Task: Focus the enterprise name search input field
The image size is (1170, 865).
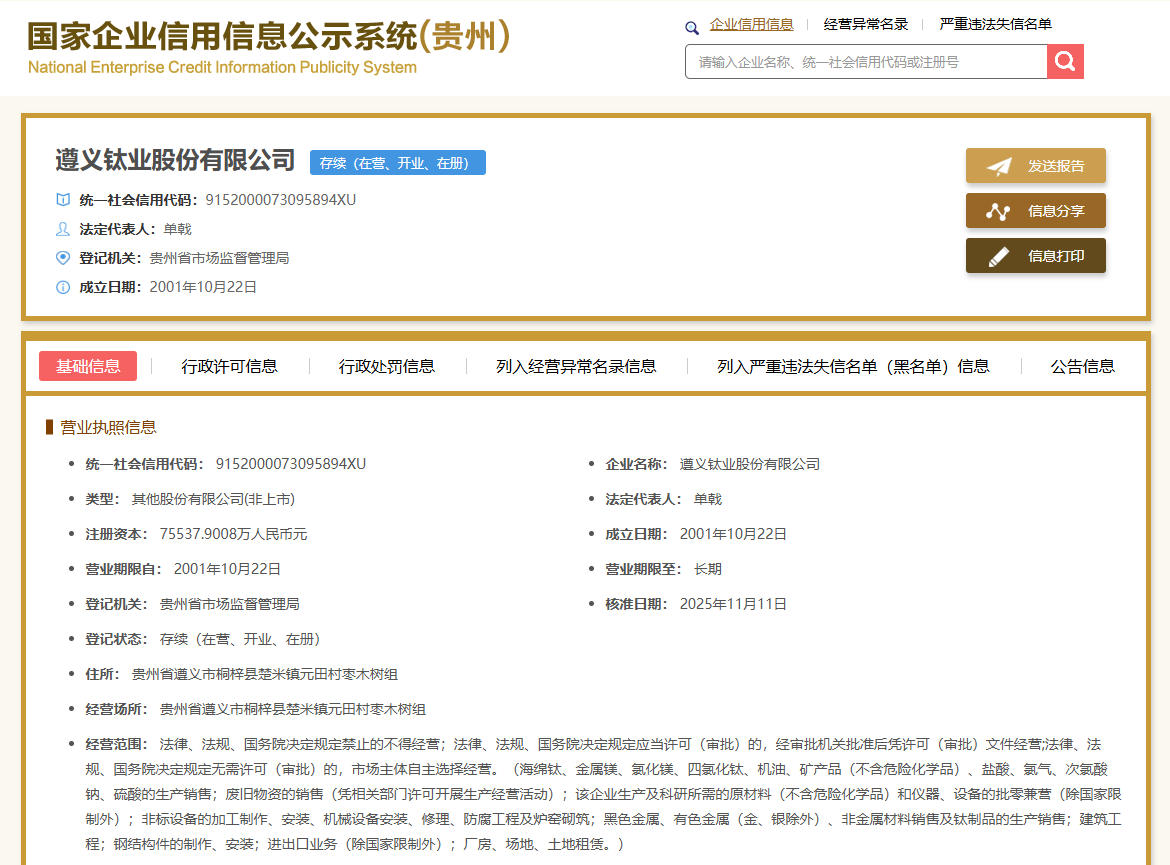Action: tap(866, 61)
